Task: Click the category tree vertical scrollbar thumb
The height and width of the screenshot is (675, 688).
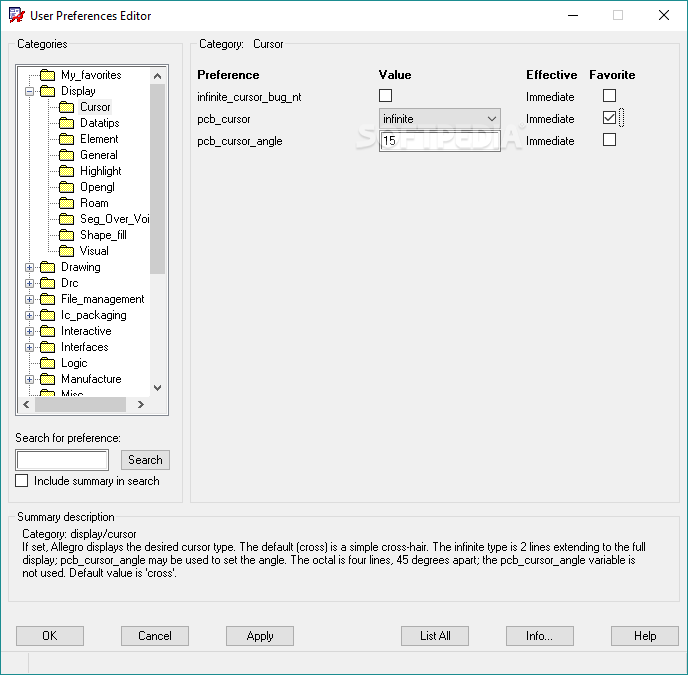Action: tap(157, 179)
